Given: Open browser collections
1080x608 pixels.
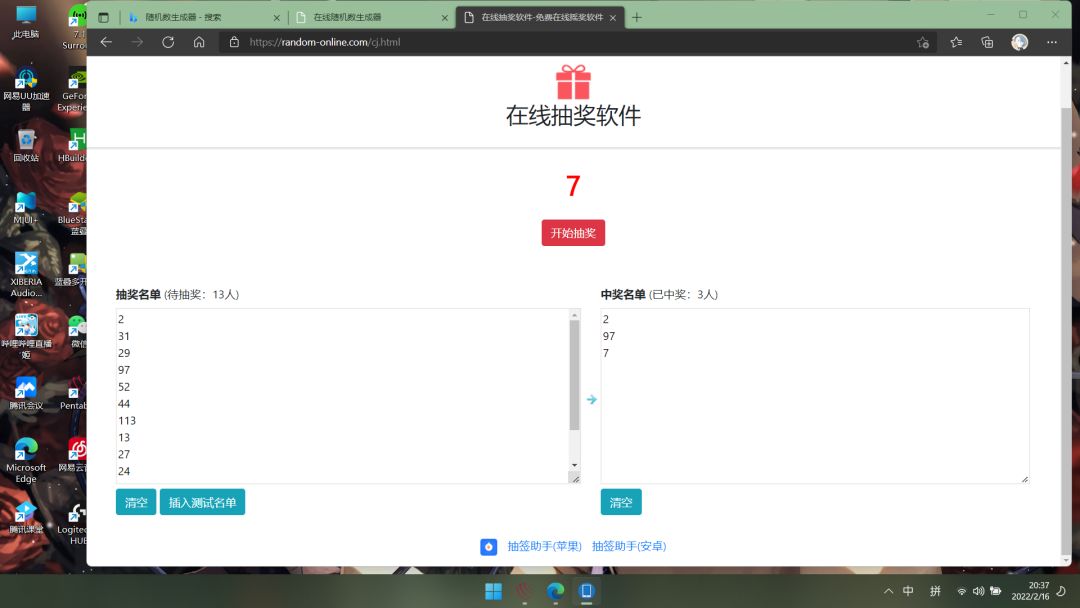Looking at the screenshot, I should coord(987,42).
